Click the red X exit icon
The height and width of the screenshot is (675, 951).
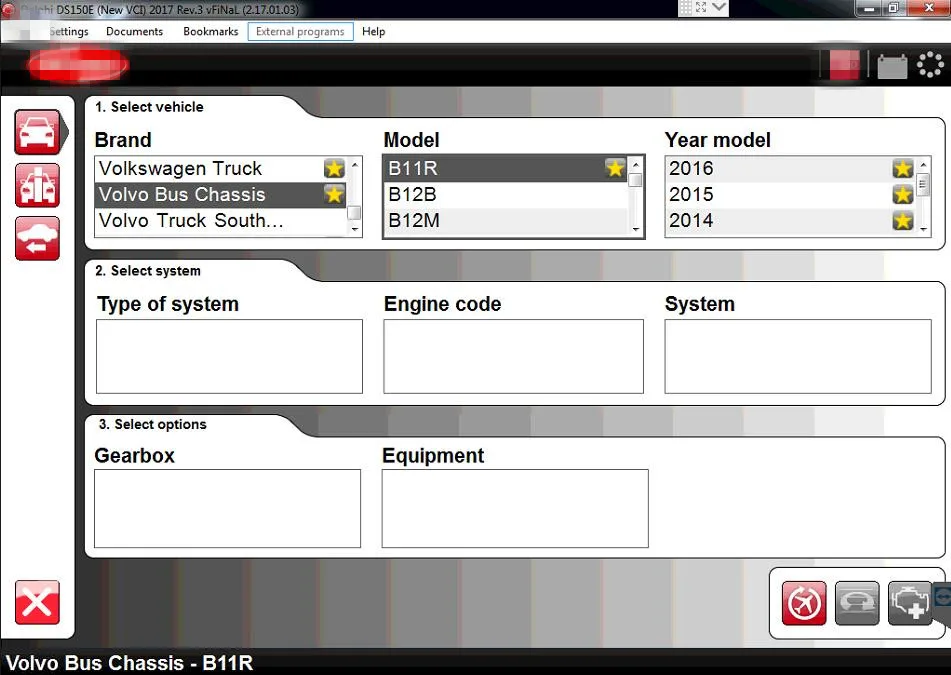[37, 602]
